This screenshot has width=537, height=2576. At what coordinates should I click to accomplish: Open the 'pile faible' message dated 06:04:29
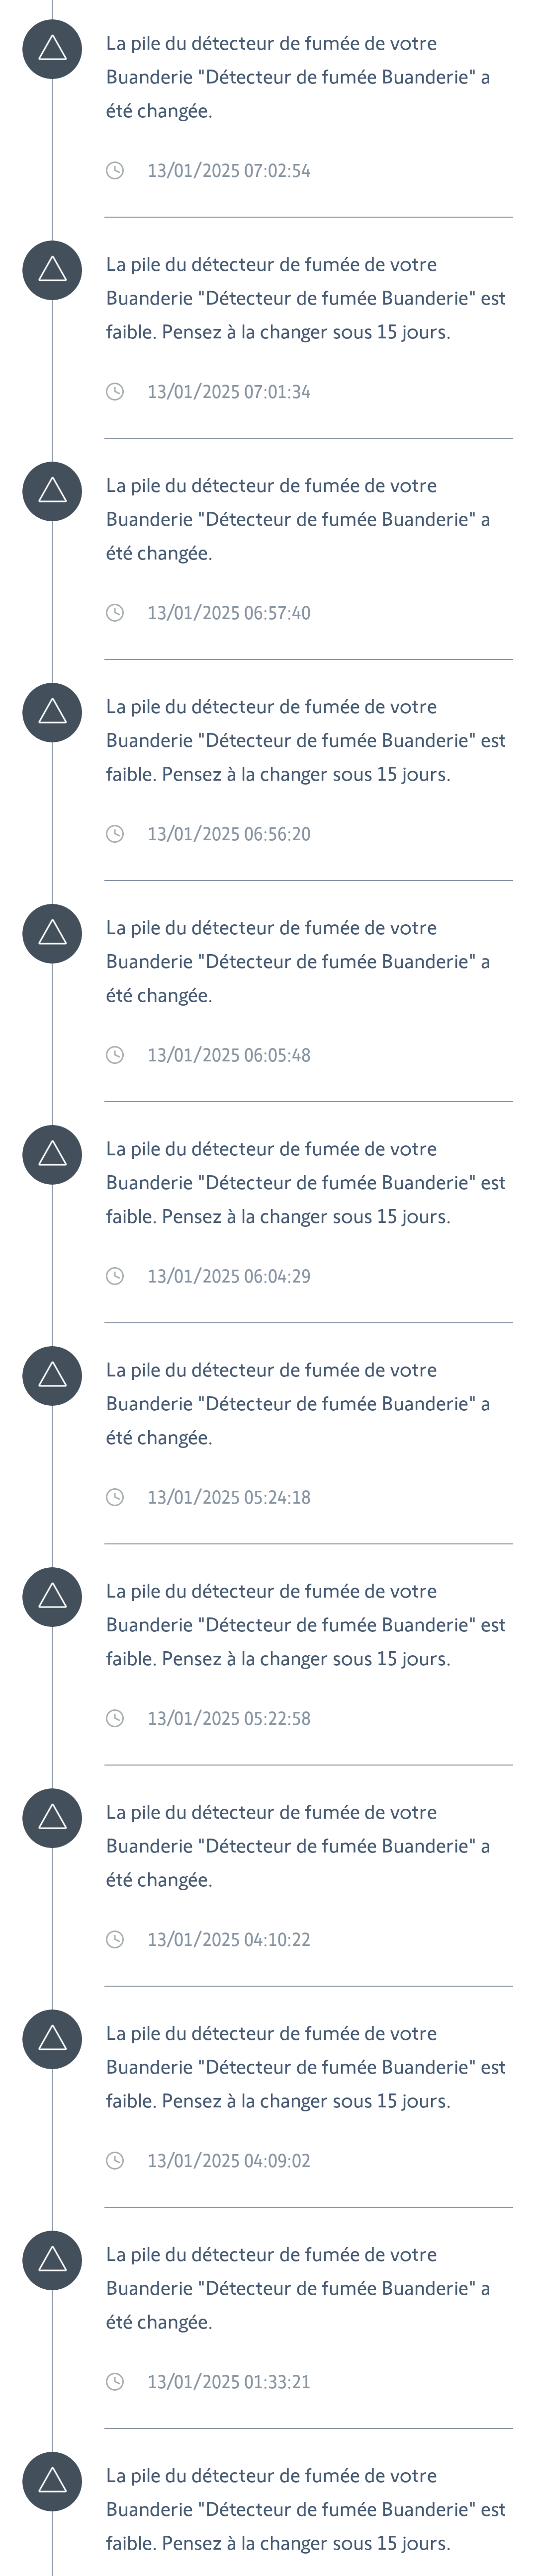pyautogui.click(x=305, y=1182)
